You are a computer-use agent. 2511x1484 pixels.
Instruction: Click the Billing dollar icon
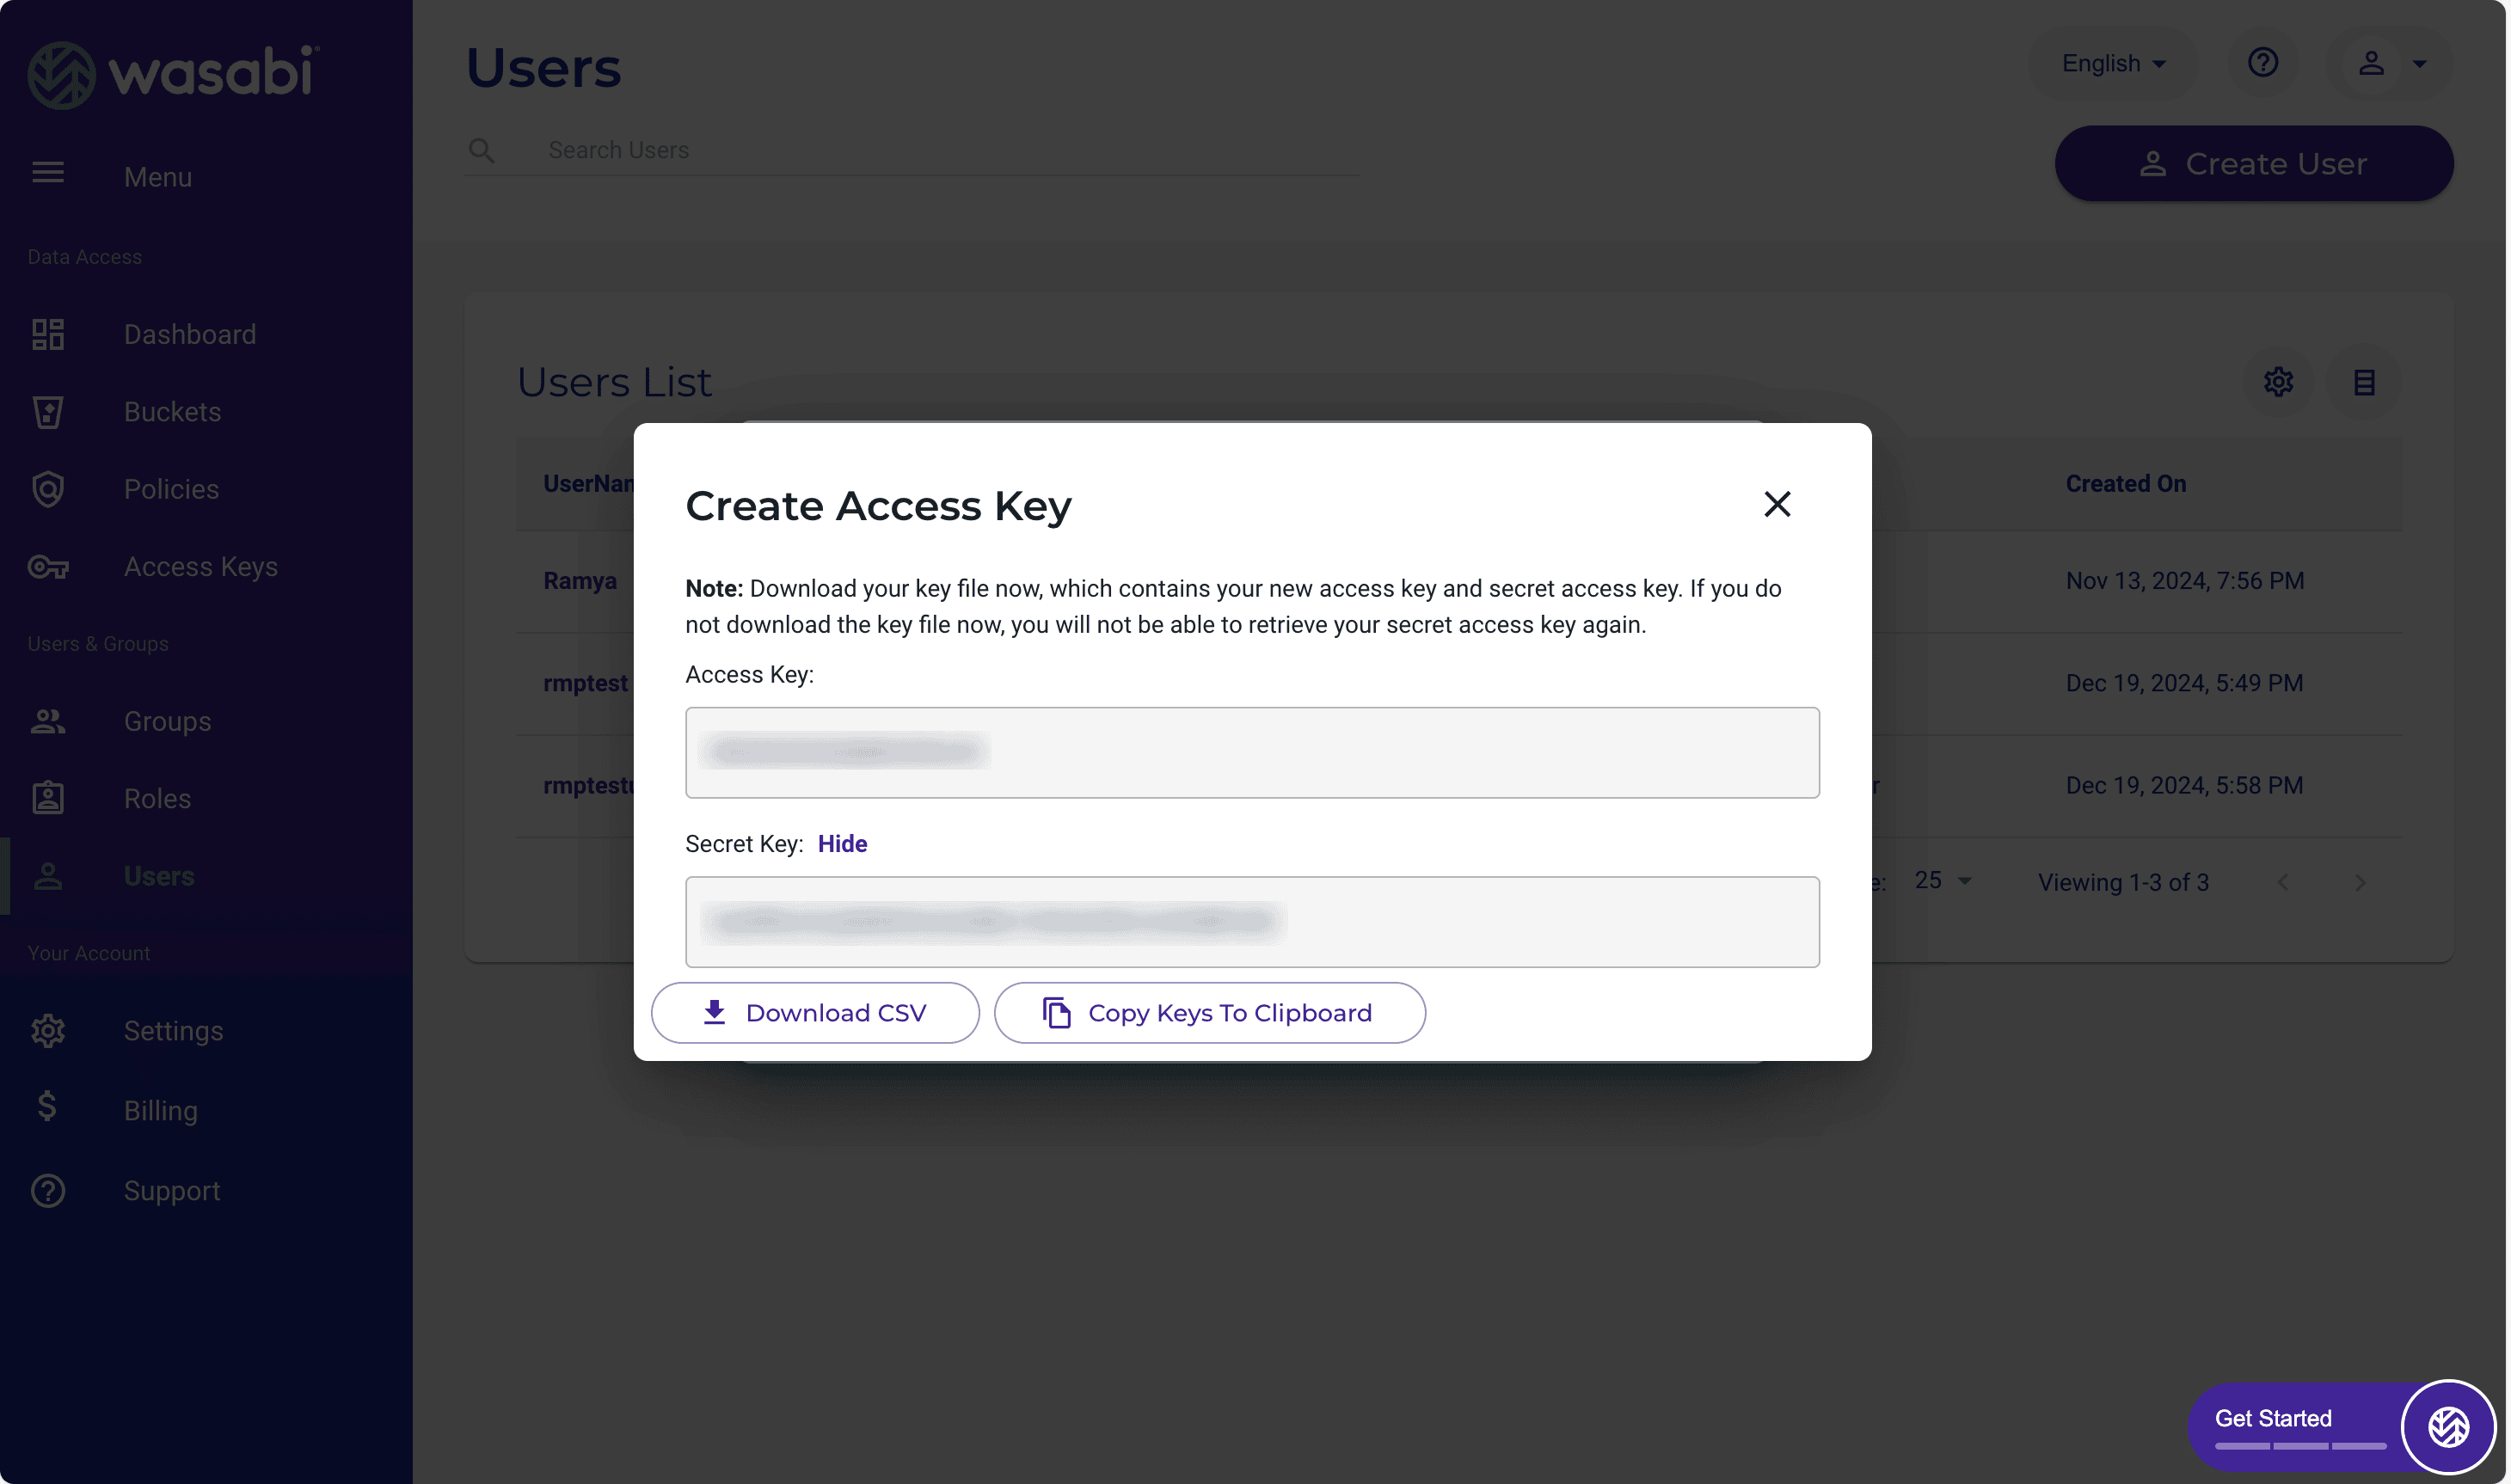48,1107
